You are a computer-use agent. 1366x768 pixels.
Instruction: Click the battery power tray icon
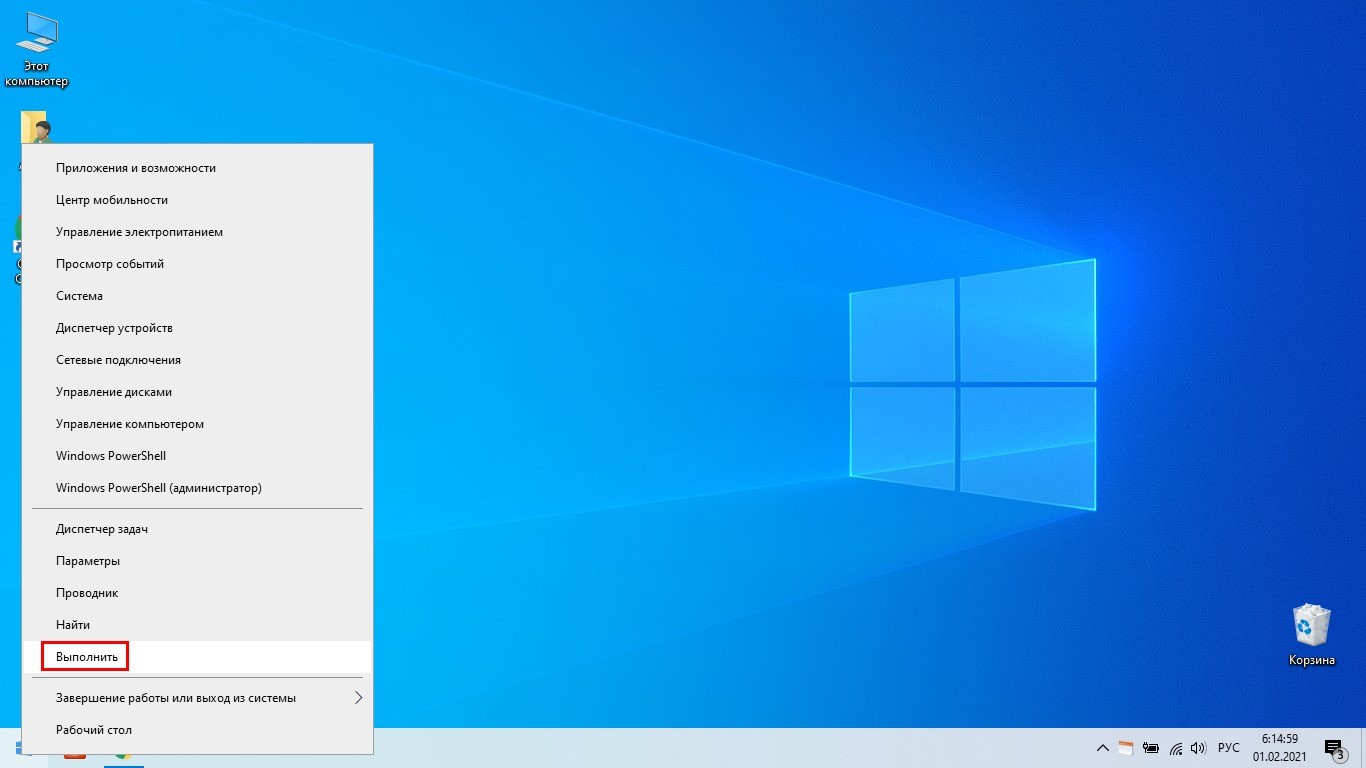pos(1151,748)
